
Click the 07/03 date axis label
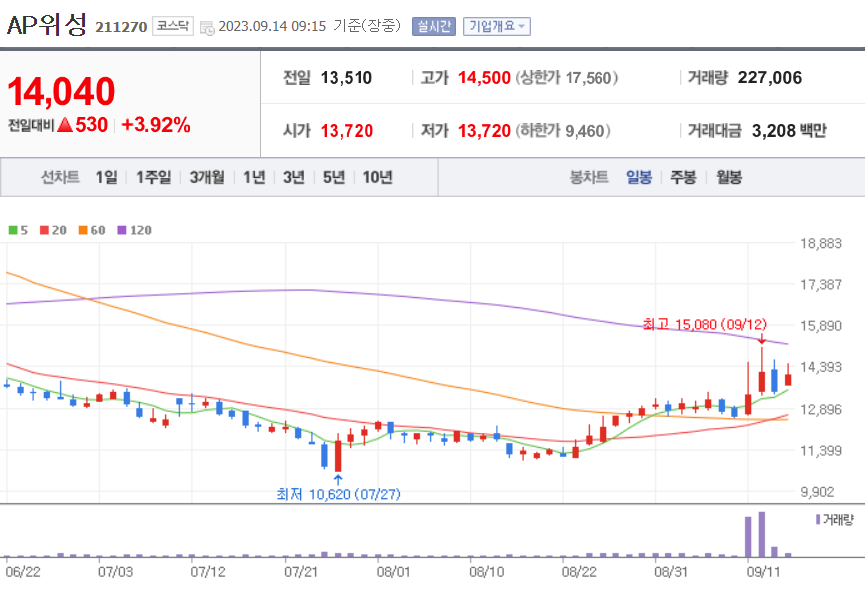115,572
